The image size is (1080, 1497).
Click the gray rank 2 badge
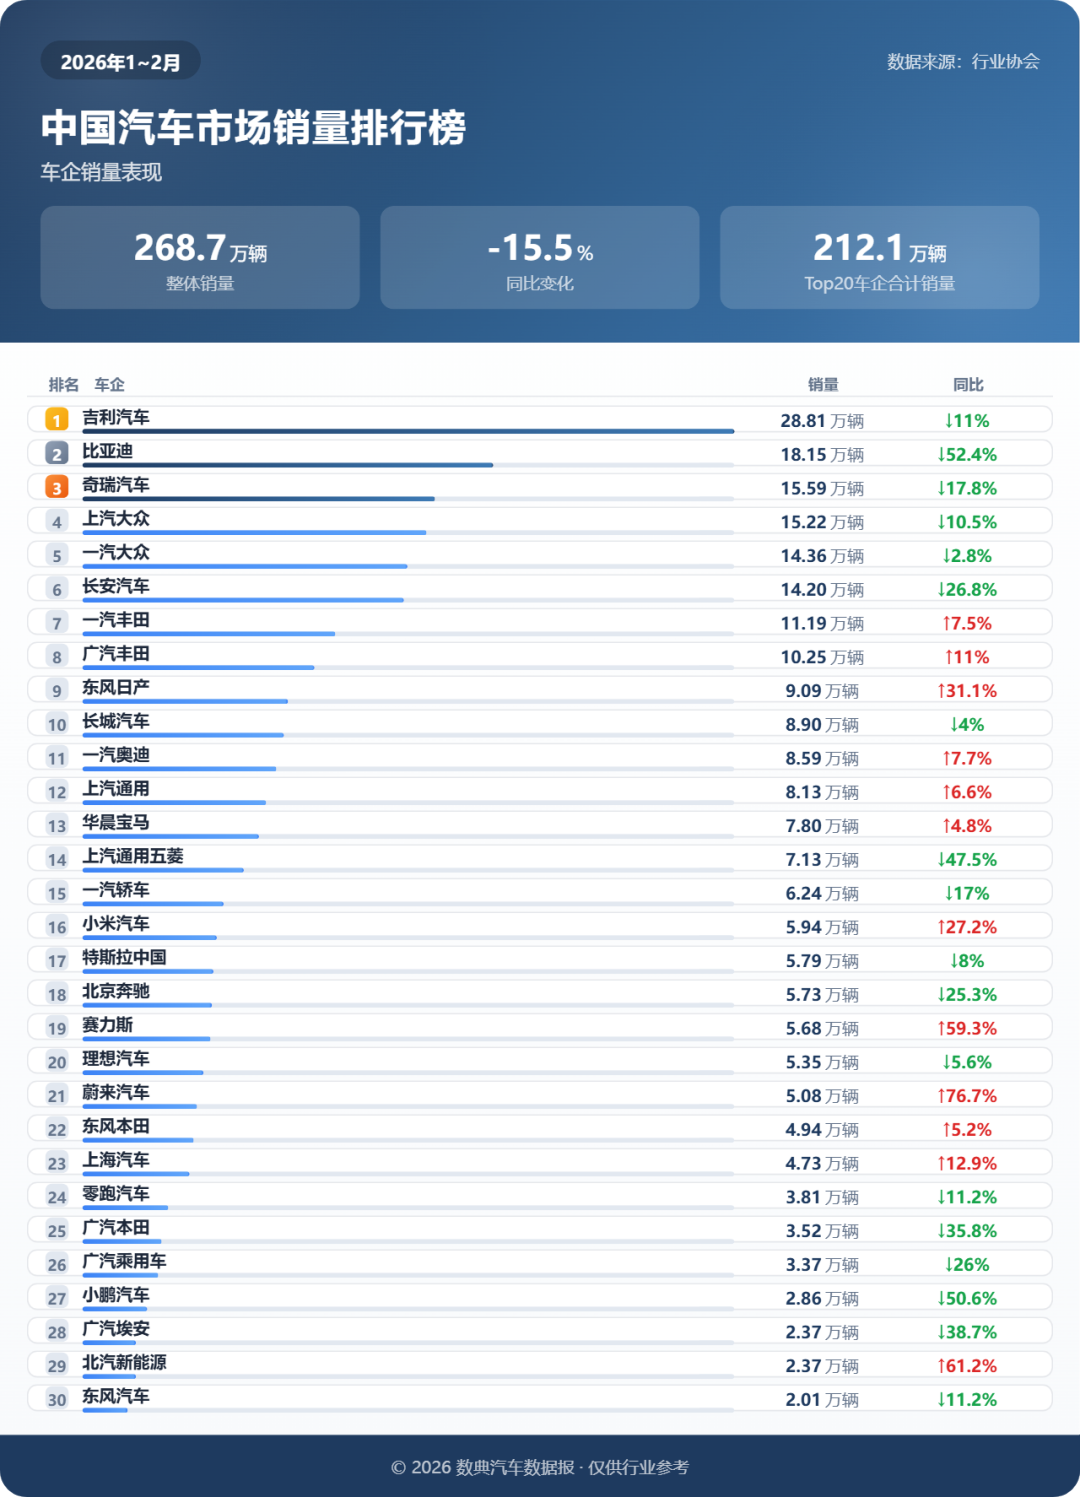click(57, 454)
